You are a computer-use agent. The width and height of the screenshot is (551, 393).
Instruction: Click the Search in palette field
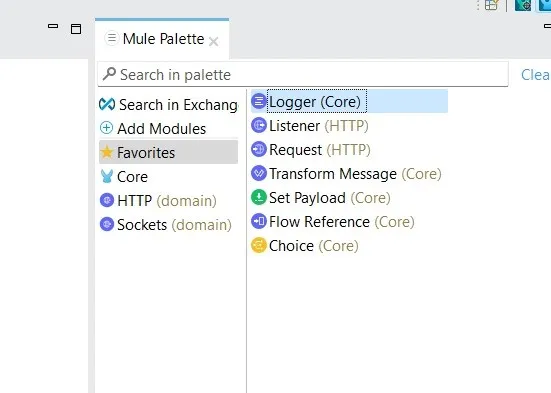[x=303, y=74]
